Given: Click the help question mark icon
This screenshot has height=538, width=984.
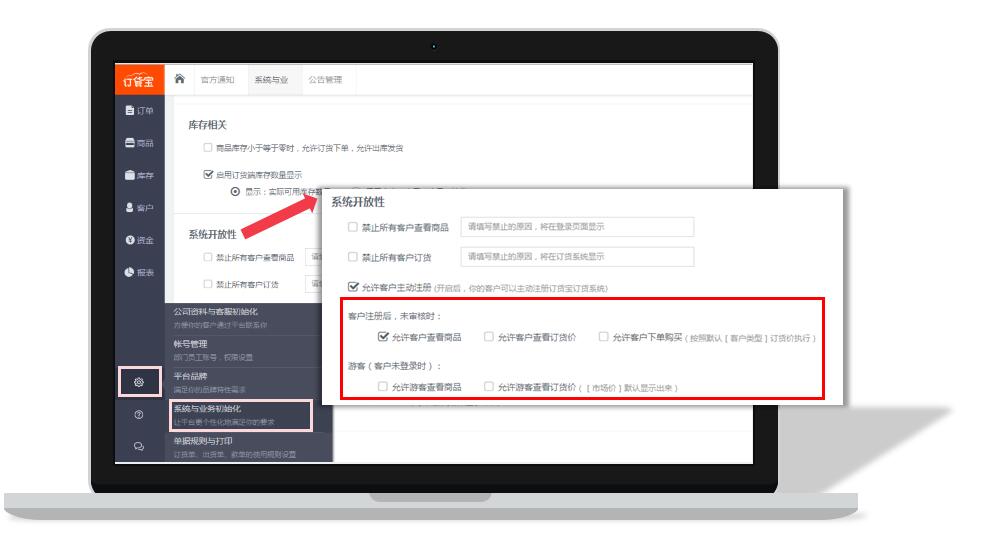Looking at the screenshot, I should point(139,414).
